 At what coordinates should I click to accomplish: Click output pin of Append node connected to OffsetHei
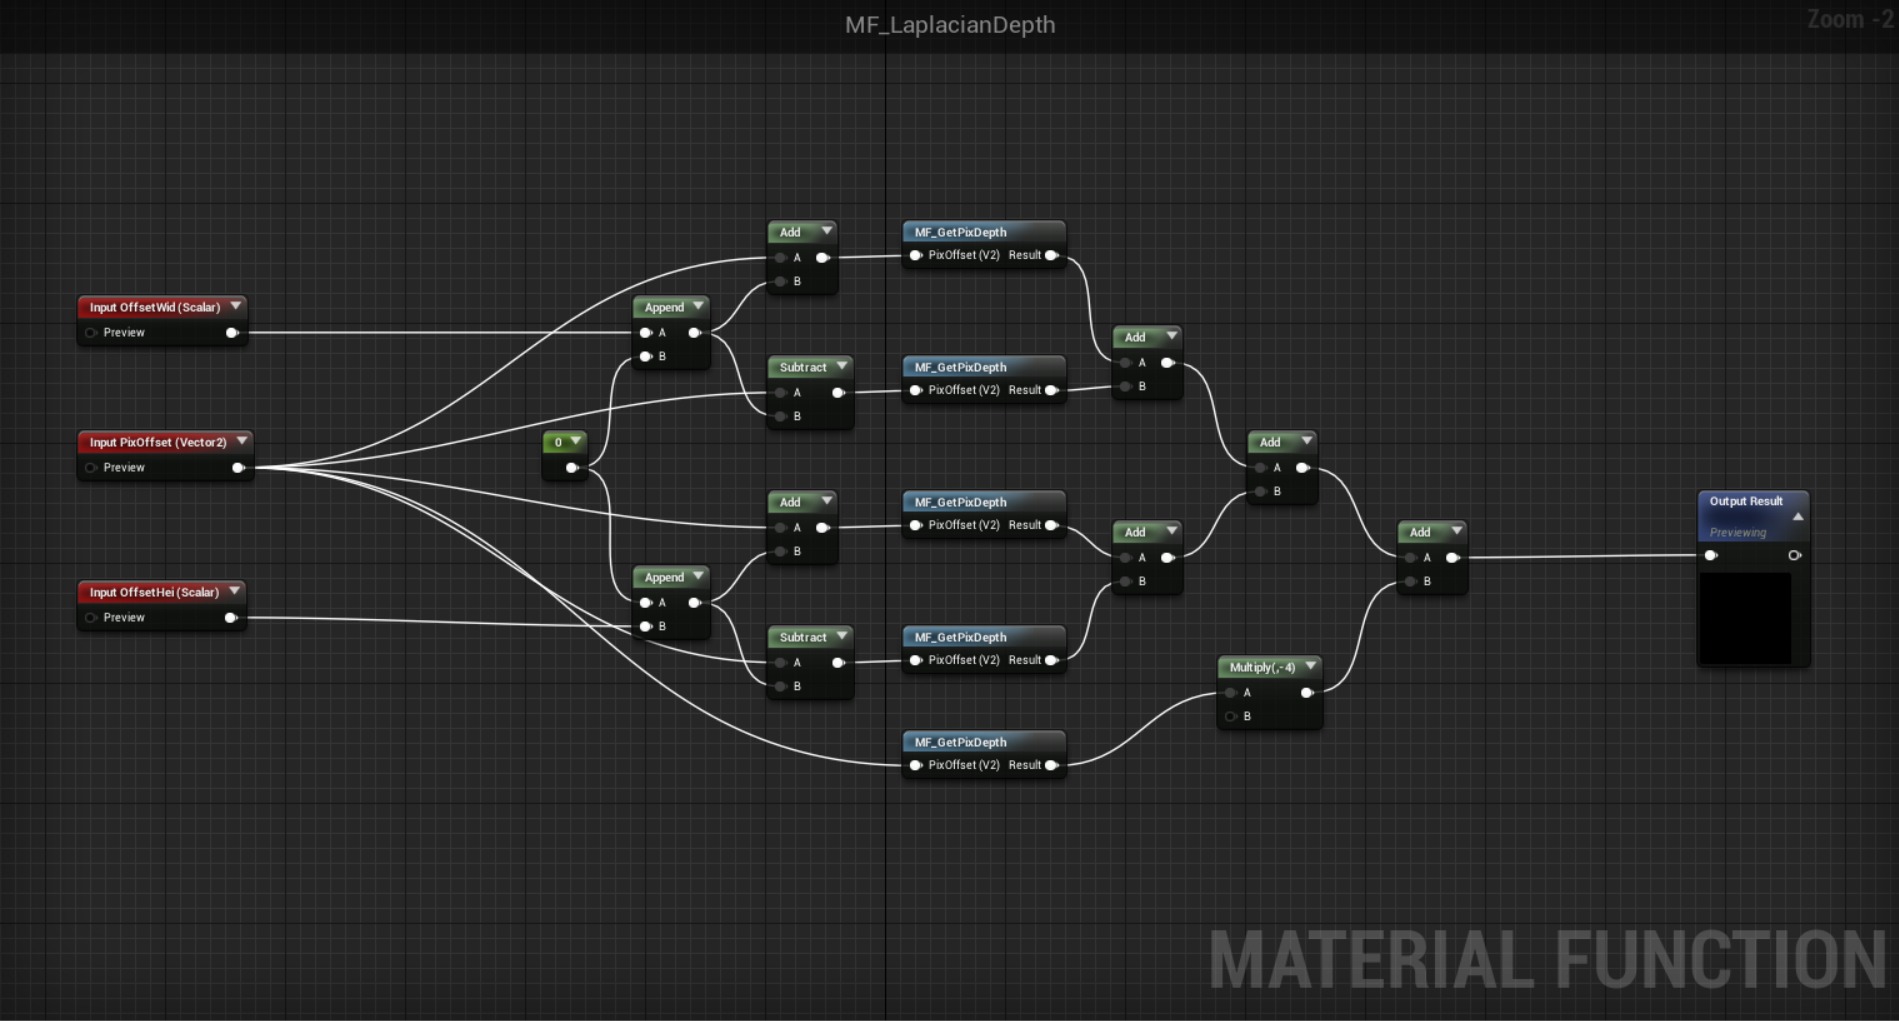[694, 603]
